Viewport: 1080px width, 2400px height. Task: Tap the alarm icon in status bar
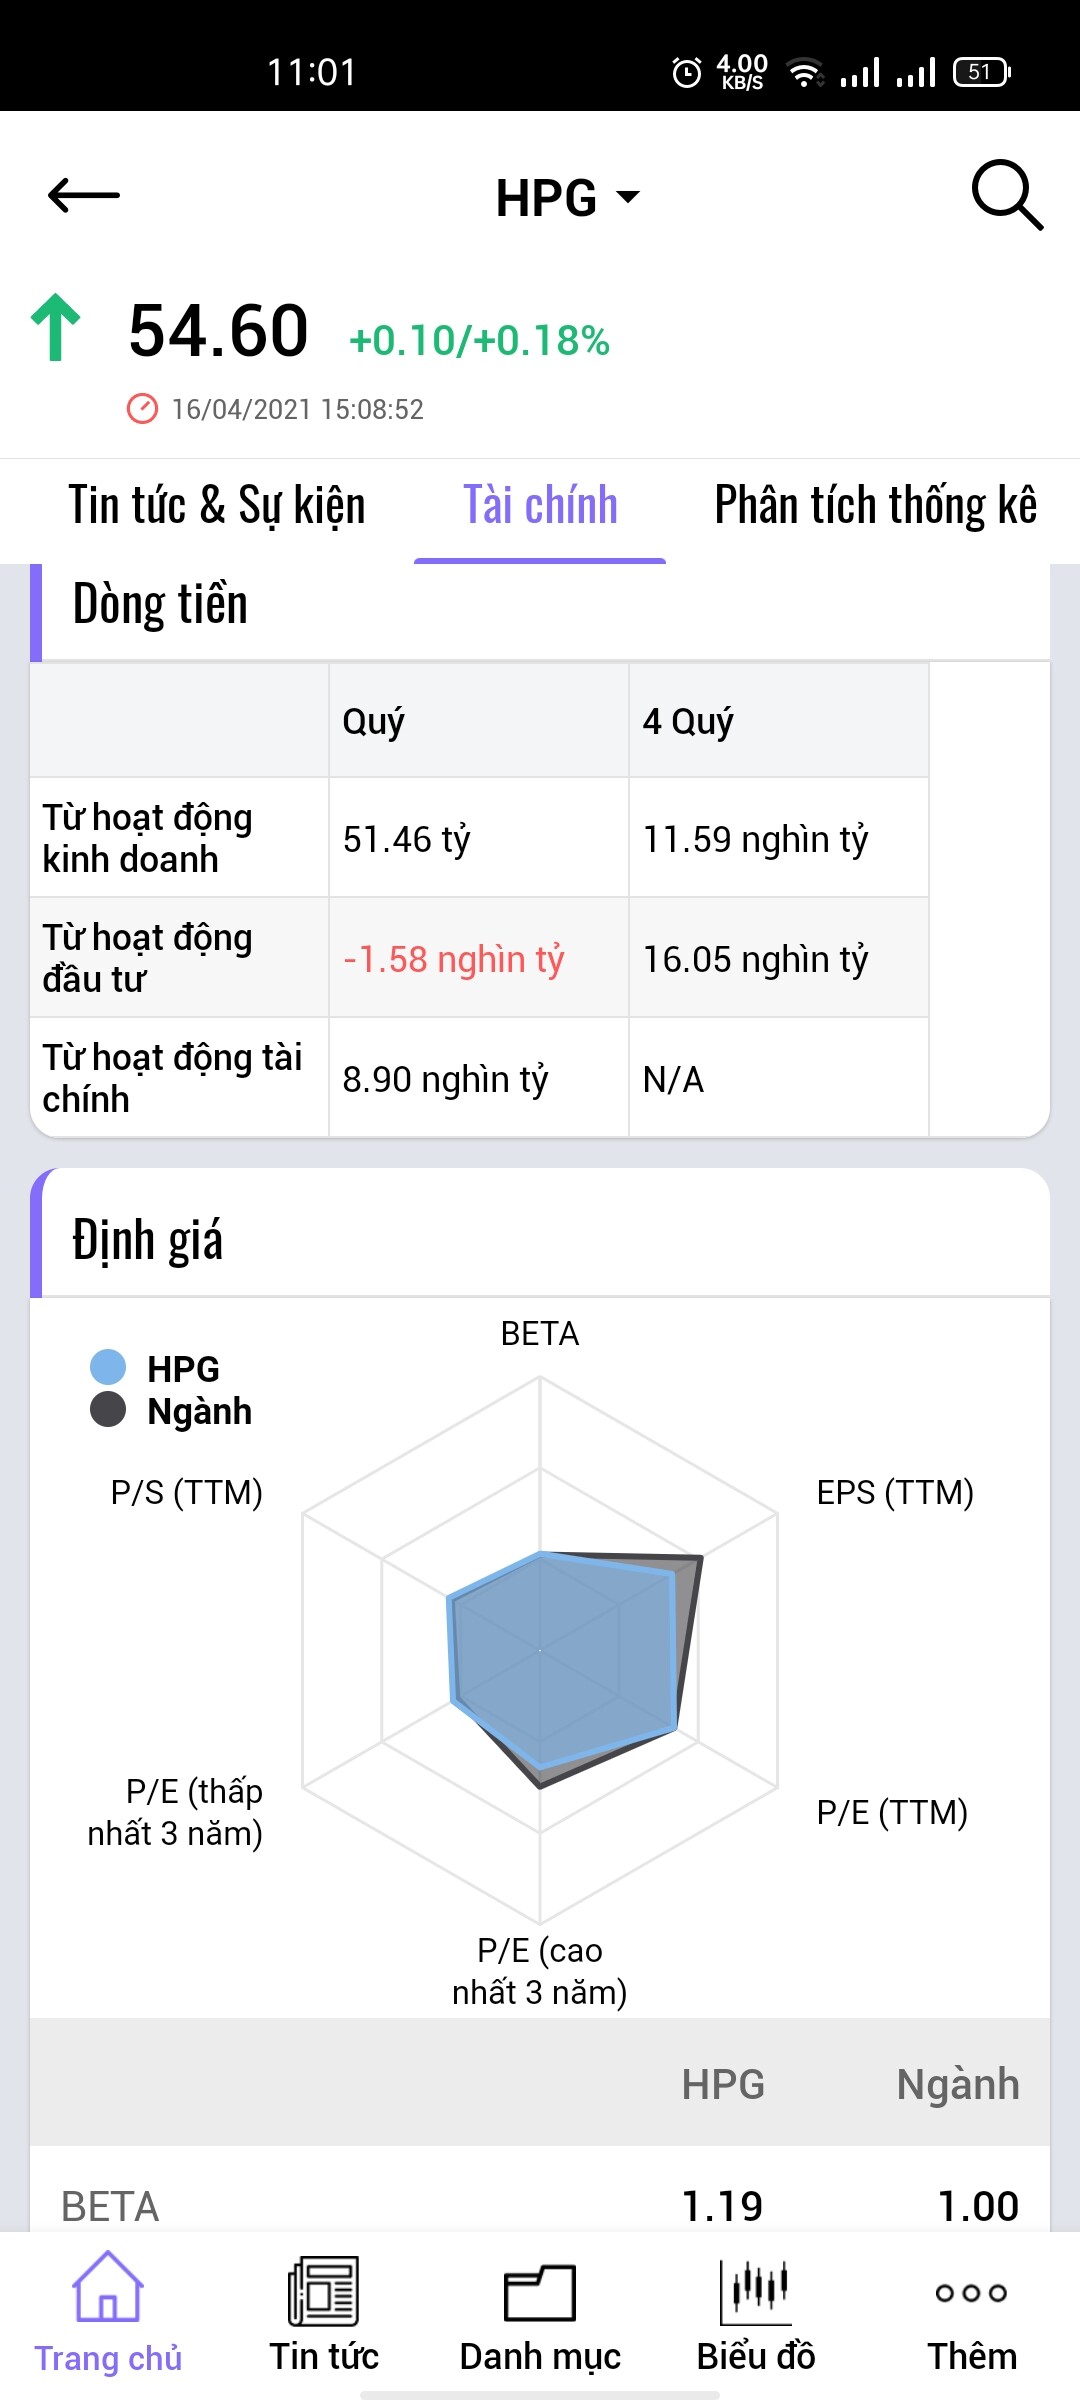pyautogui.click(x=687, y=72)
